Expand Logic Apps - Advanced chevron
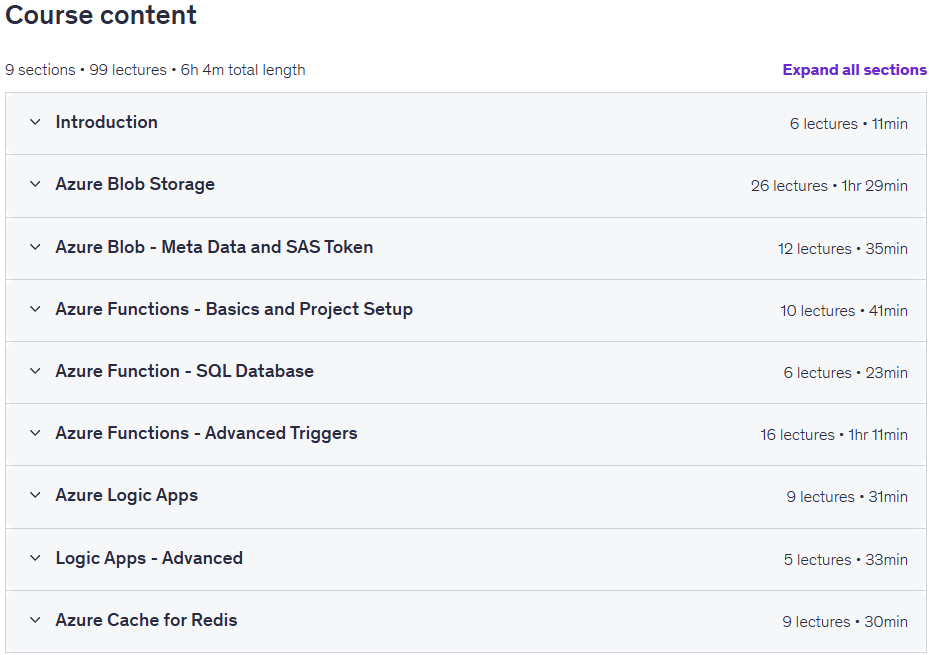 tap(36, 558)
